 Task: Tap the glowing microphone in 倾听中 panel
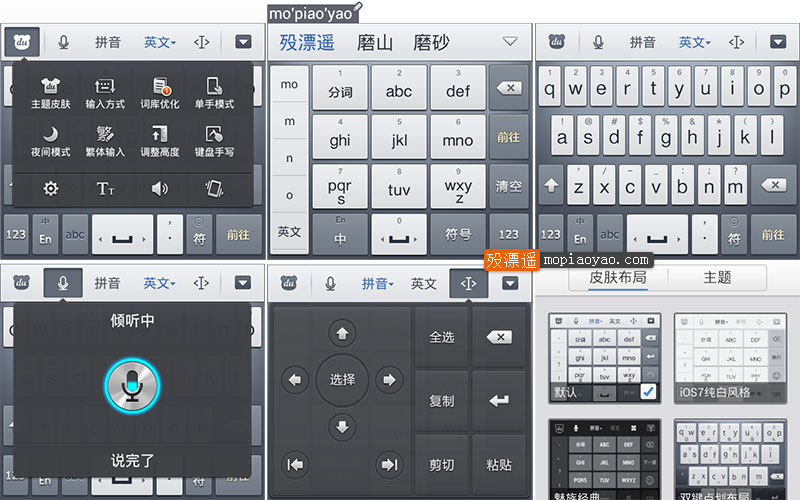(132, 386)
